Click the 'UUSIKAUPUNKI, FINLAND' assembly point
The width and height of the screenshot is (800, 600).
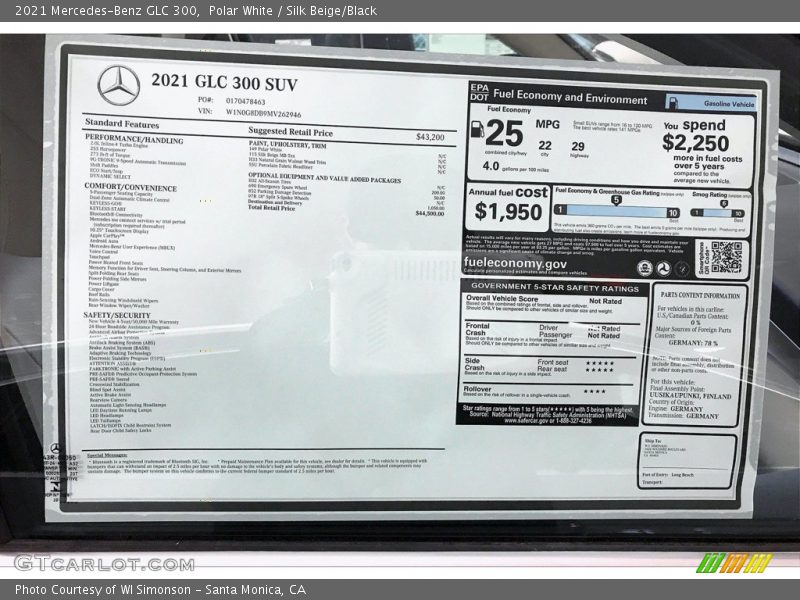pyautogui.click(x=690, y=395)
